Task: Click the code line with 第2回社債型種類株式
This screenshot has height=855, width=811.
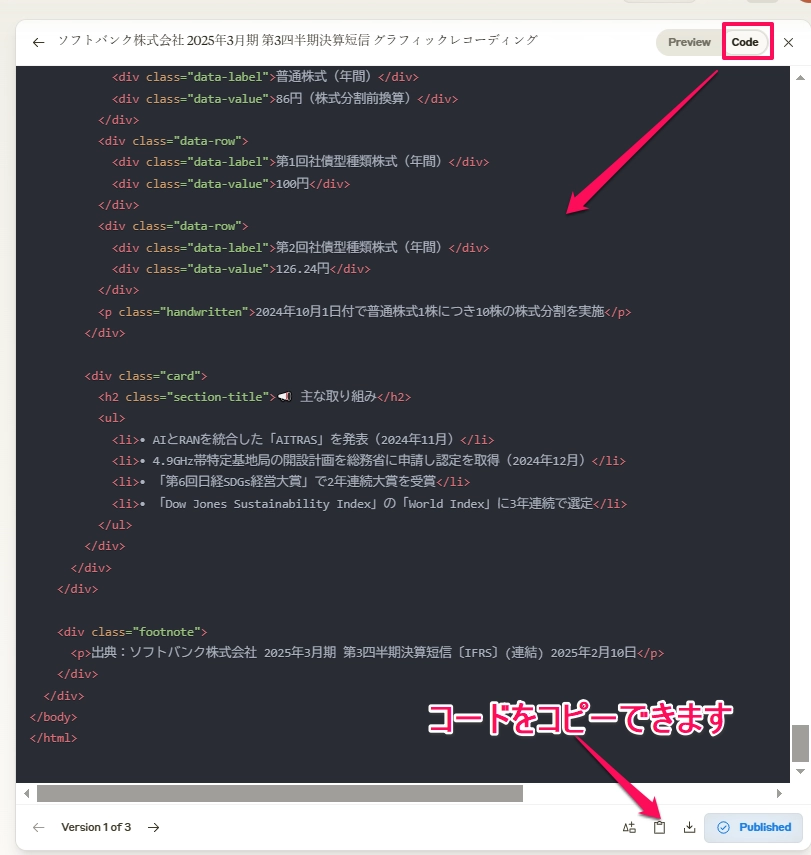Action: (301, 248)
